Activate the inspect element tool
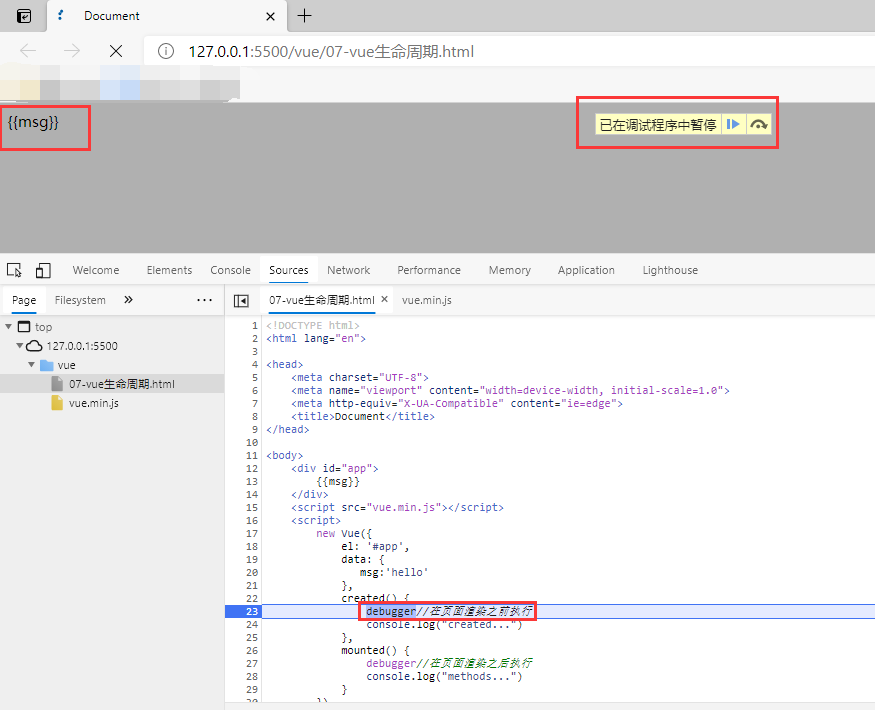 pyautogui.click(x=15, y=270)
